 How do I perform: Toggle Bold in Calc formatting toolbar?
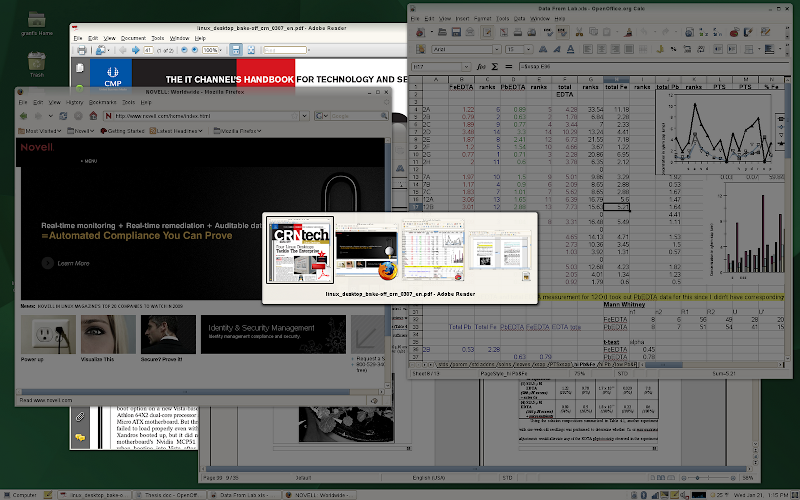click(x=543, y=49)
